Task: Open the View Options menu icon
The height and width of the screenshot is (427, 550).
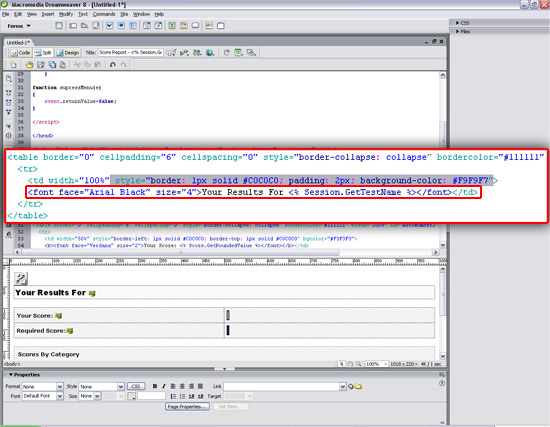Action: (x=239, y=53)
